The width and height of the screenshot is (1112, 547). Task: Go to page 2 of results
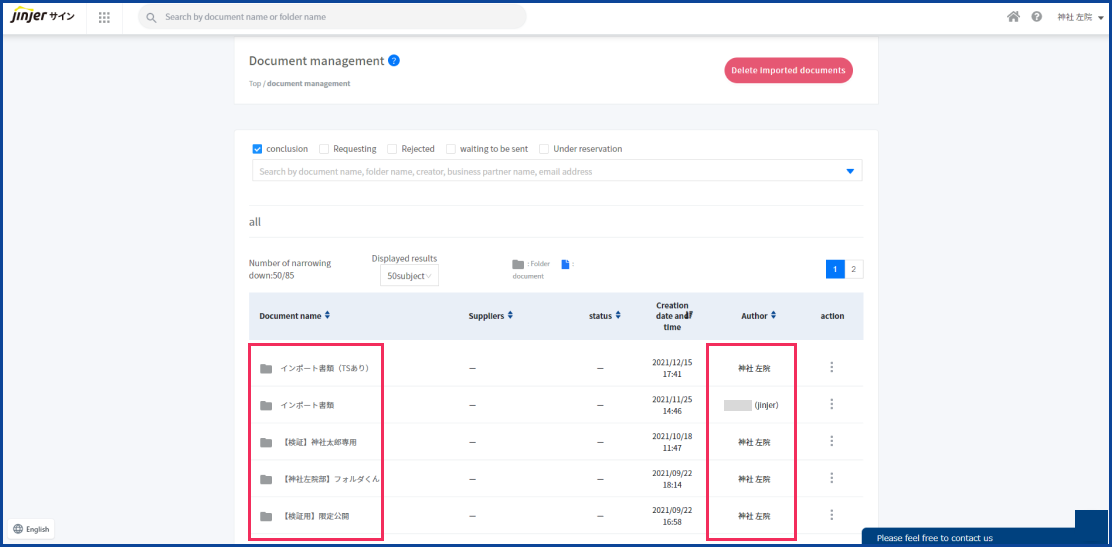pos(853,269)
